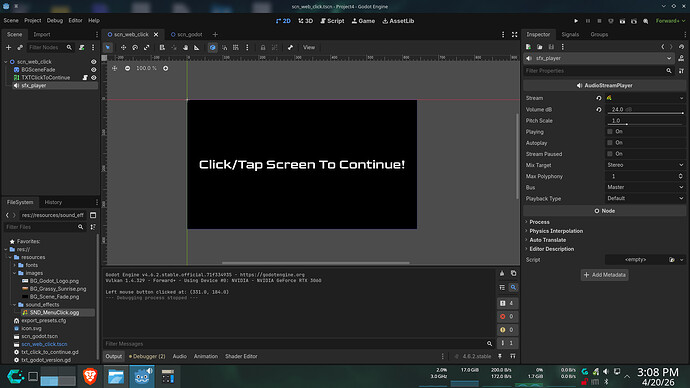Toggle visibility of BGSceneFade node

point(93,70)
